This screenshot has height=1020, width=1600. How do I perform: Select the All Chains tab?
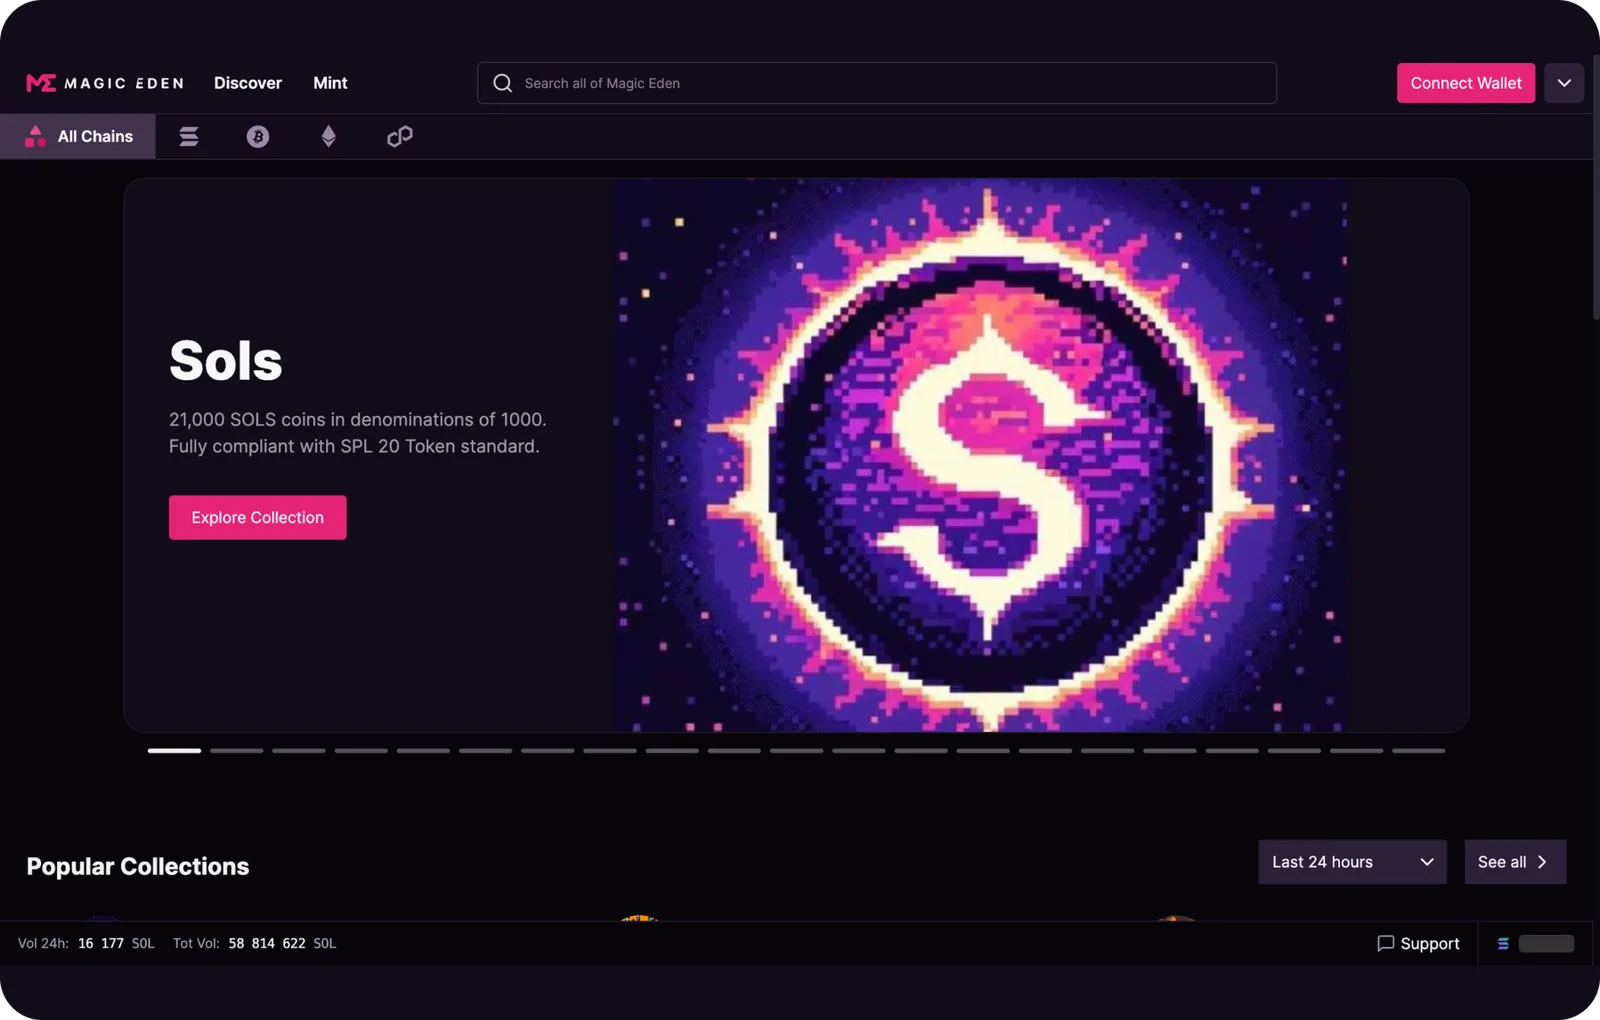click(78, 136)
